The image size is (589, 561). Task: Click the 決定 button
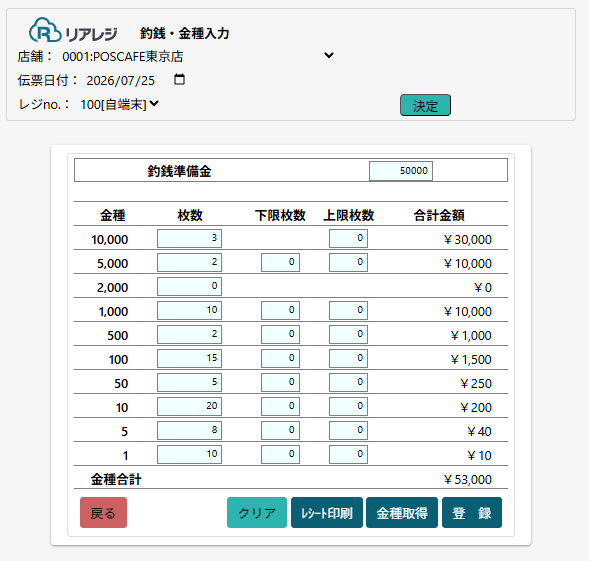(x=425, y=106)
